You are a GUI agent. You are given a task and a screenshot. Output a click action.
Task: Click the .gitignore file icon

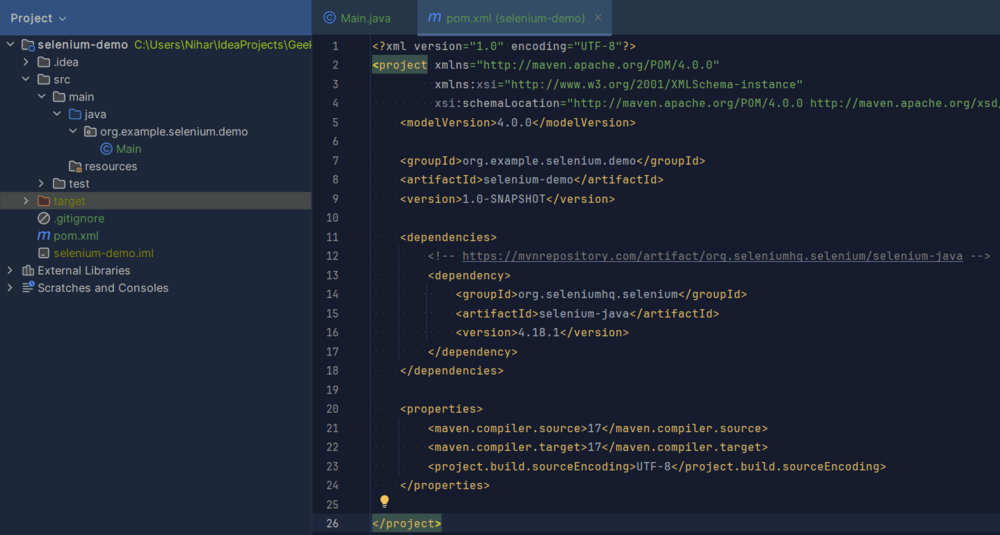click(x=43, y=218)
